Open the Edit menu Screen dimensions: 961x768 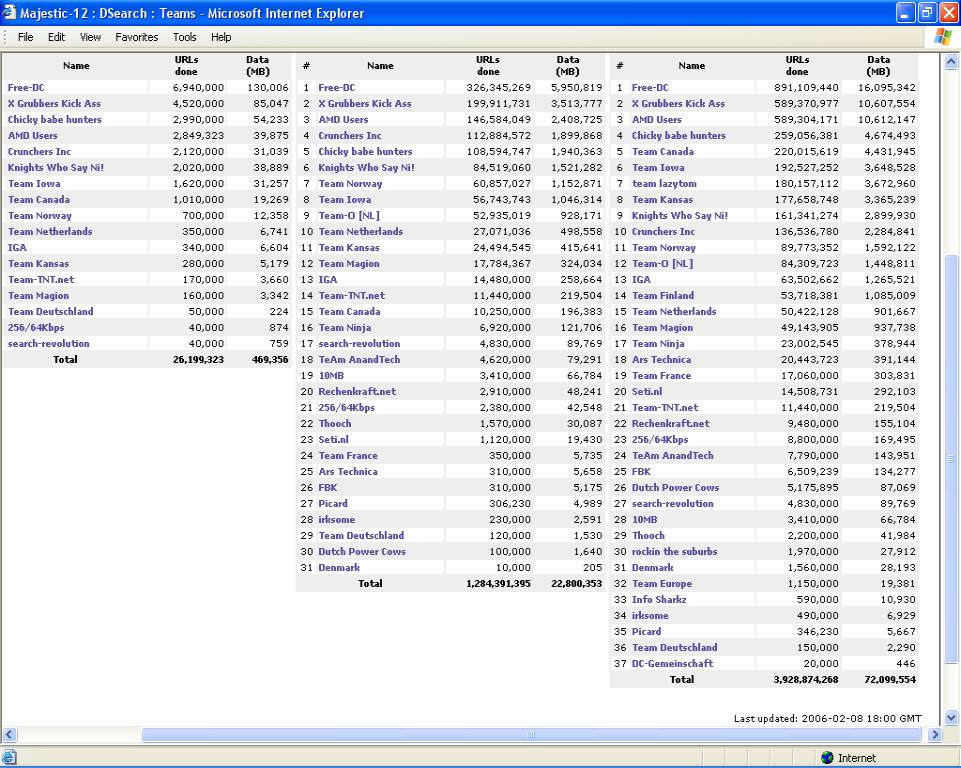[x=56, y=37]
